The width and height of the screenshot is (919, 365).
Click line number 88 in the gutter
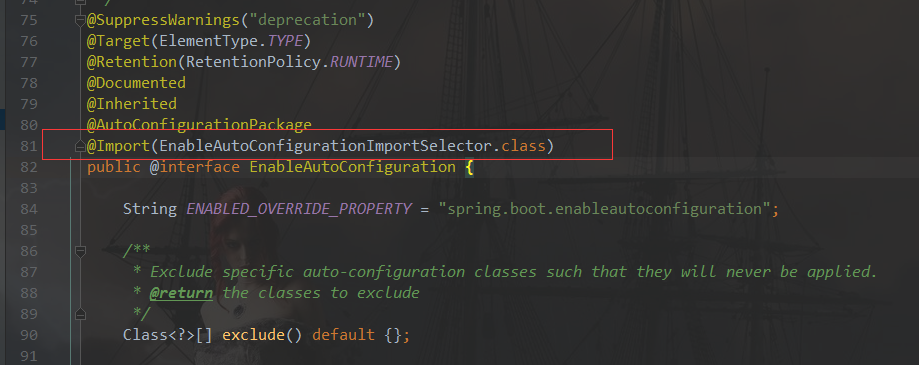point(29,293)
